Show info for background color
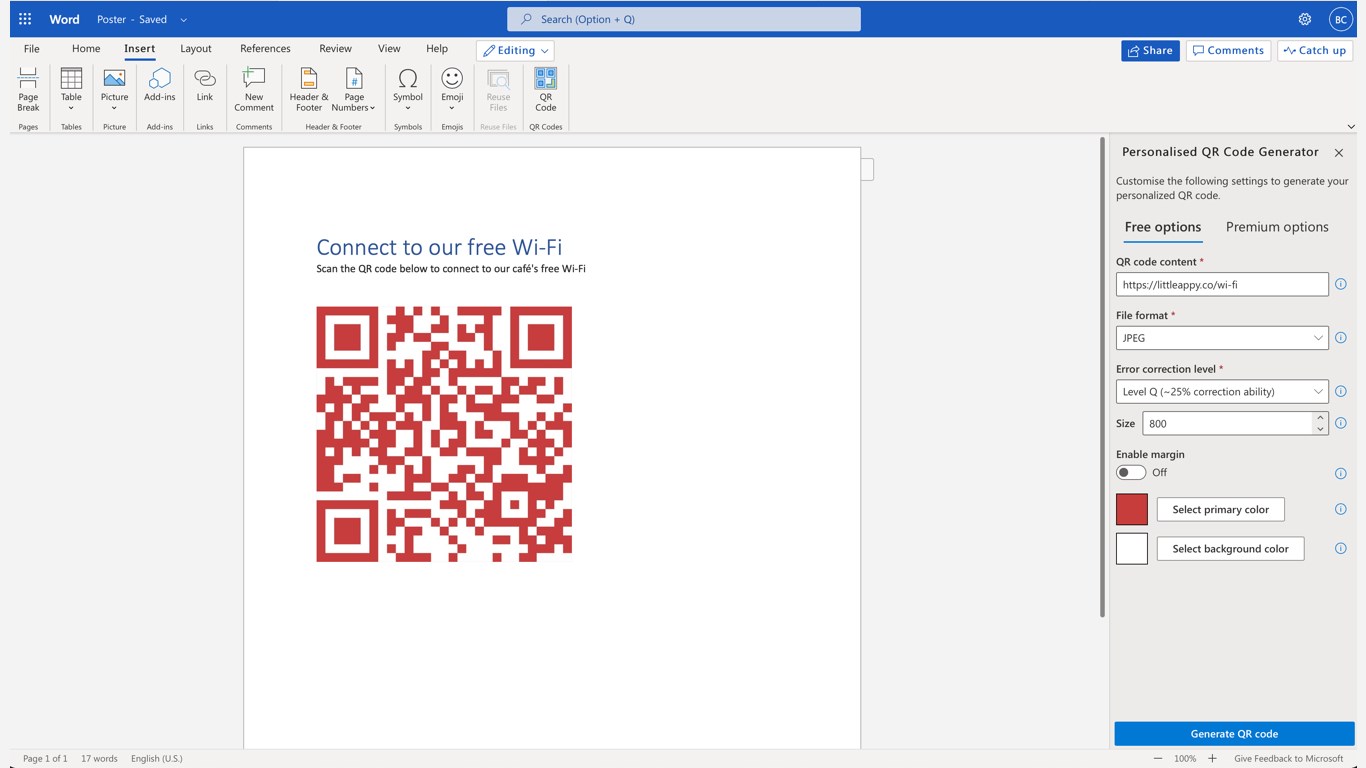 pyautogui.click(x=1341, y=548)
